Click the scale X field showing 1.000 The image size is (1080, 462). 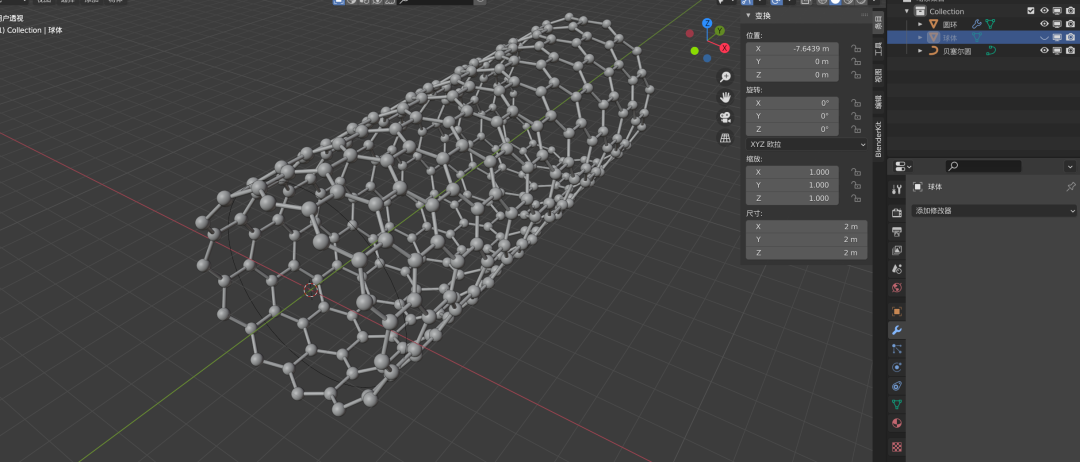[x=792, y=172]
